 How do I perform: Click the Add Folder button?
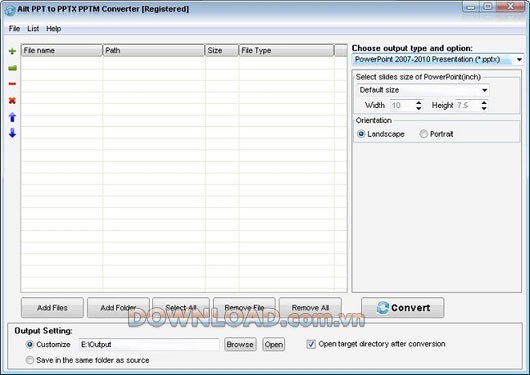tap(118, 308)
